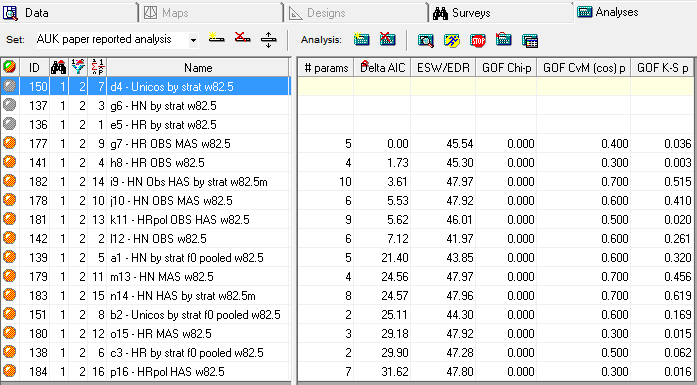Click the Delete Set icon
697x385 pixels.
point(242,39)
